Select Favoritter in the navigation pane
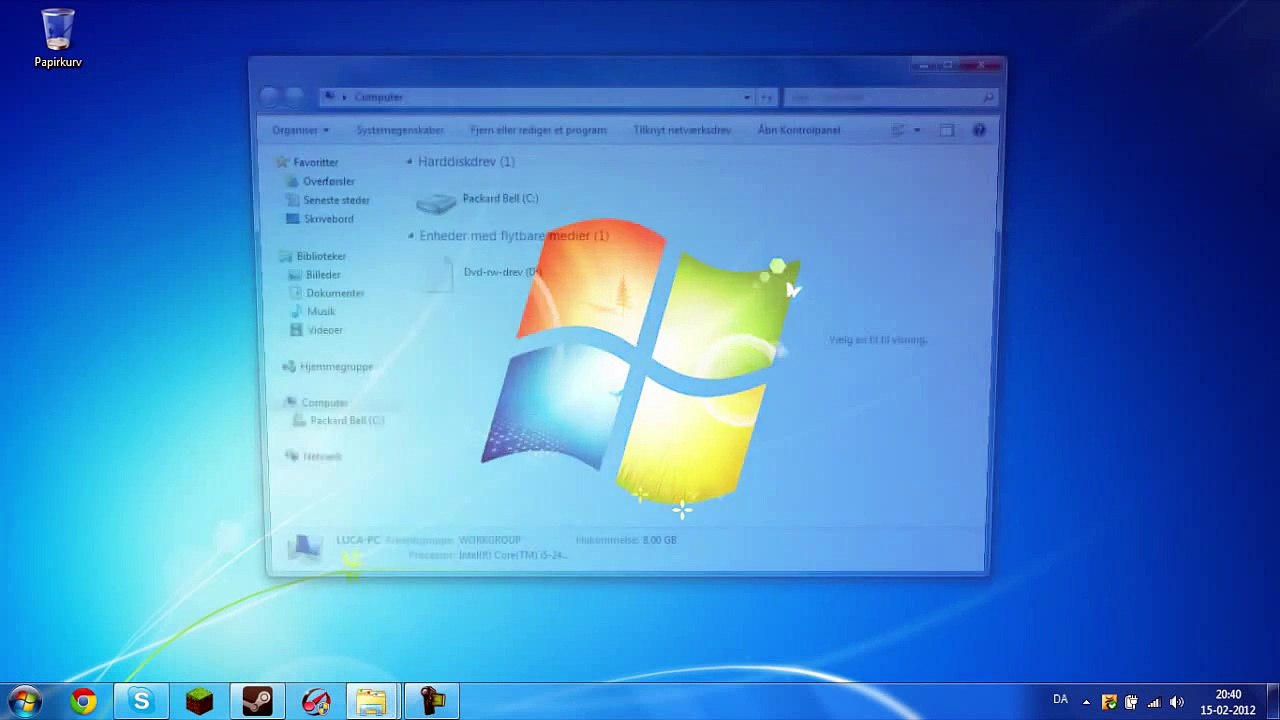Image resolution: width=1280 pixels, height=720 pixels. 315,162
